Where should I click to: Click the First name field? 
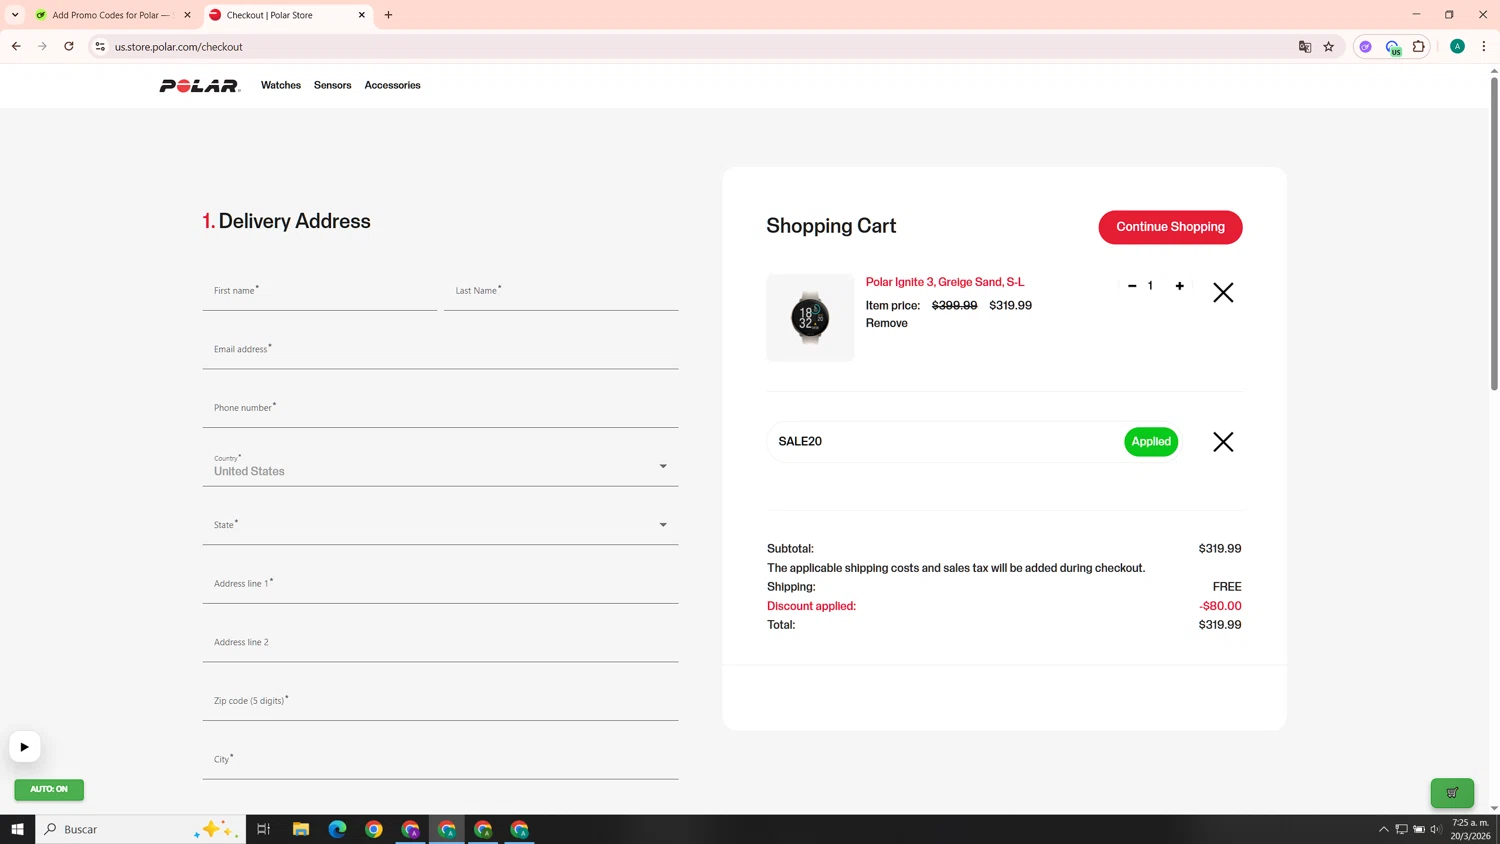point(320,291)
